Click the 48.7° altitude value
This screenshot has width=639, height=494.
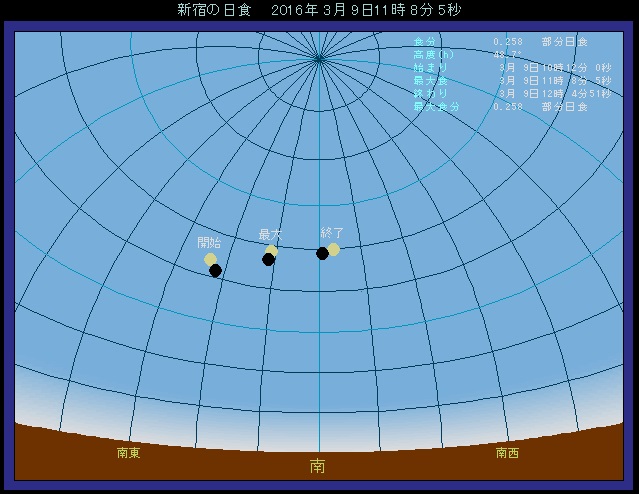click(x=508, y=55)
